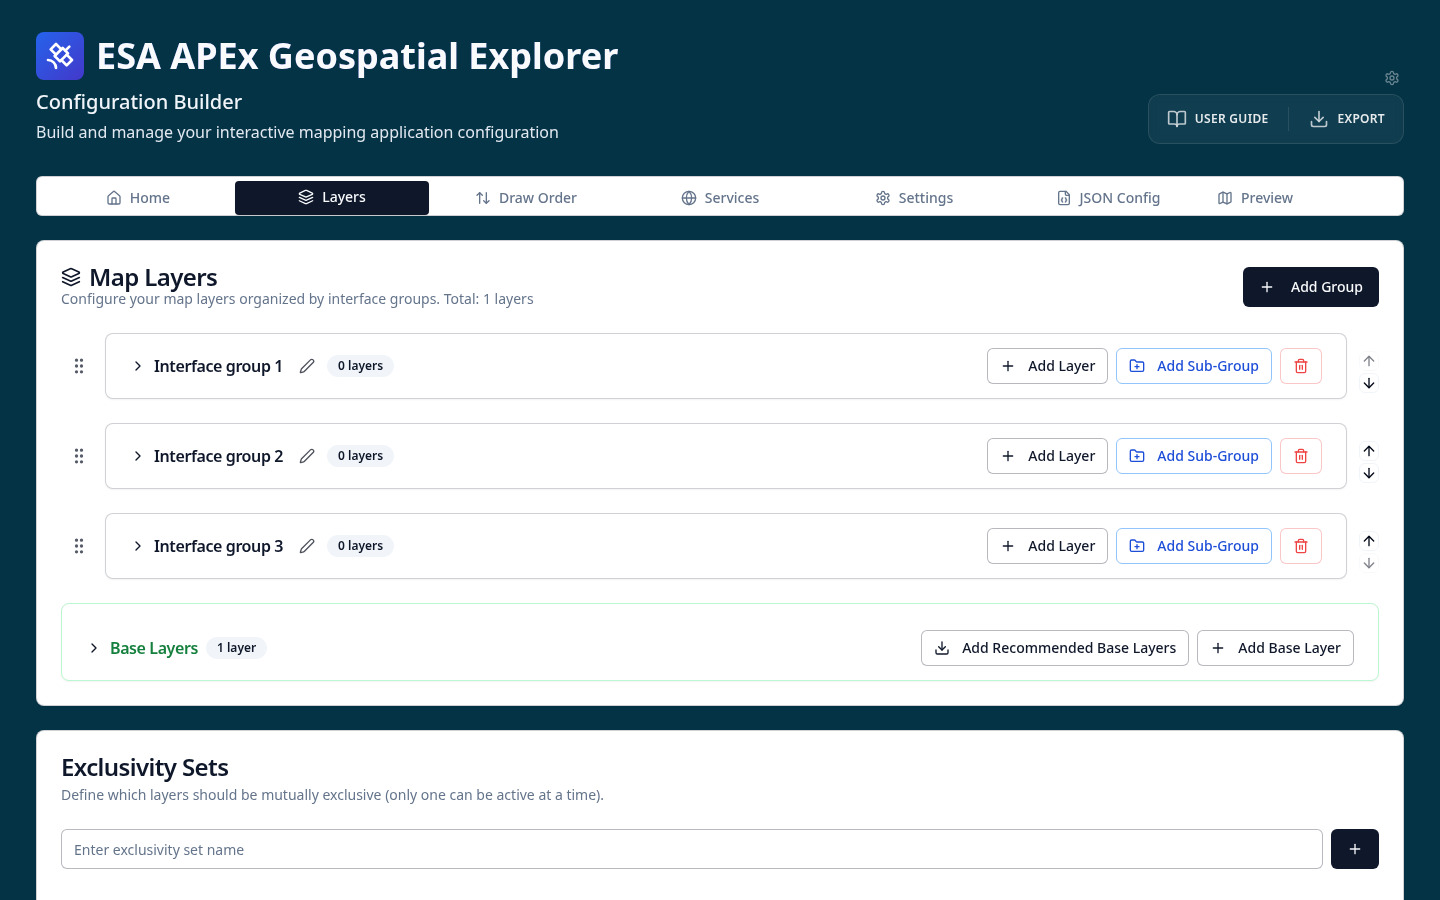Image resolution: width=1440 pixels, height=900 pixels.
Task: Delete Interface group 3 with trash icon
Action: [1301, 546]
